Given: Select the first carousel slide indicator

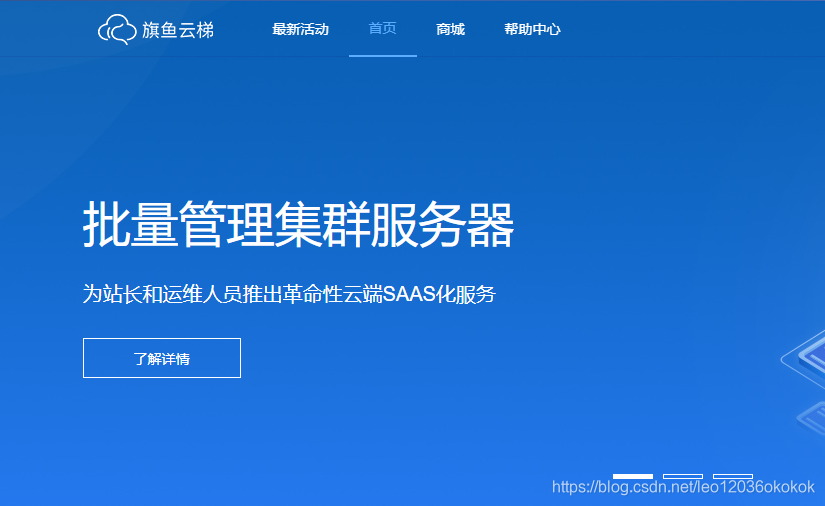Looking at the screenshot, I should pos(633,477).
